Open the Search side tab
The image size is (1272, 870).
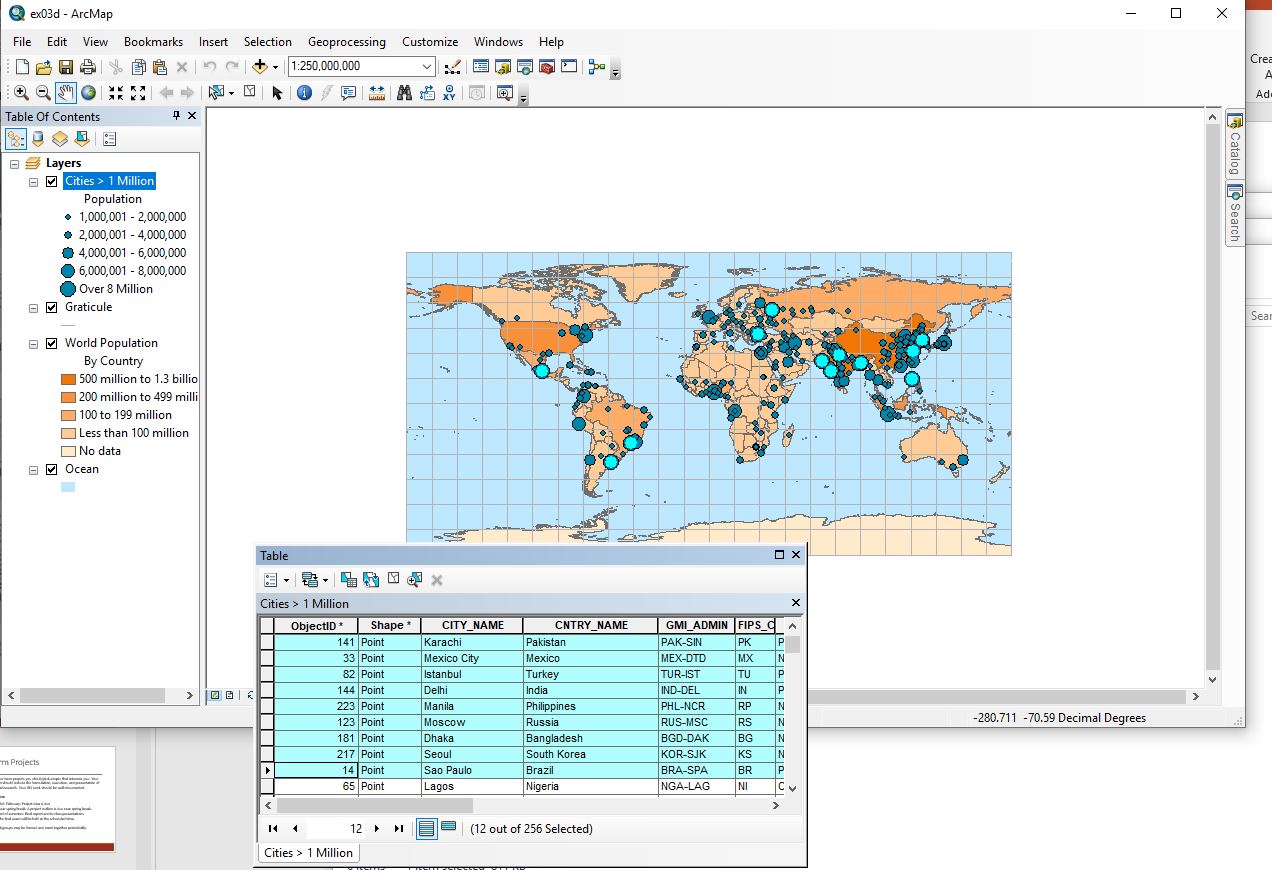[1235, 212]
